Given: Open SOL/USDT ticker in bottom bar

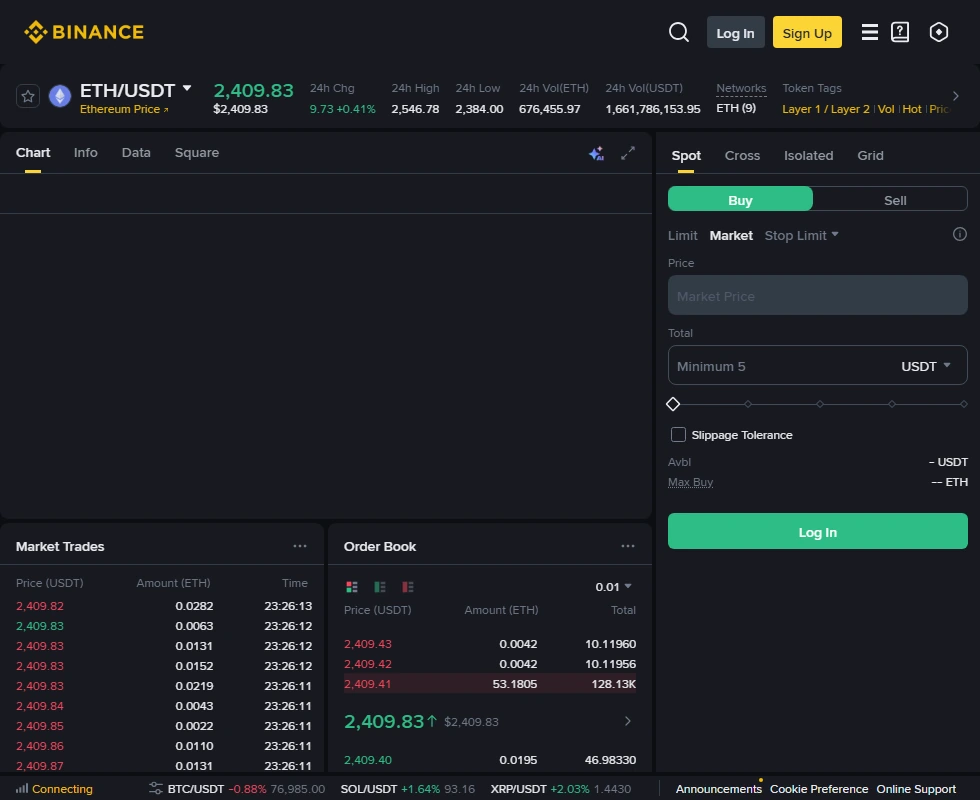Looking at the screenshot, I should [x=408, y=789].
